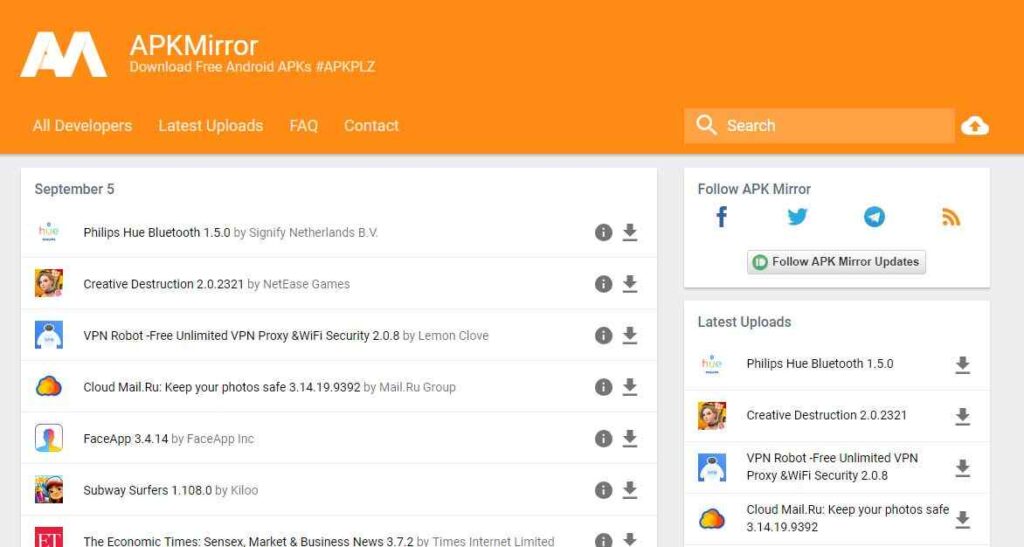Open APK Mirror Telegram icon
Screen dimensions: 1024x547
(x=874, y=217)
